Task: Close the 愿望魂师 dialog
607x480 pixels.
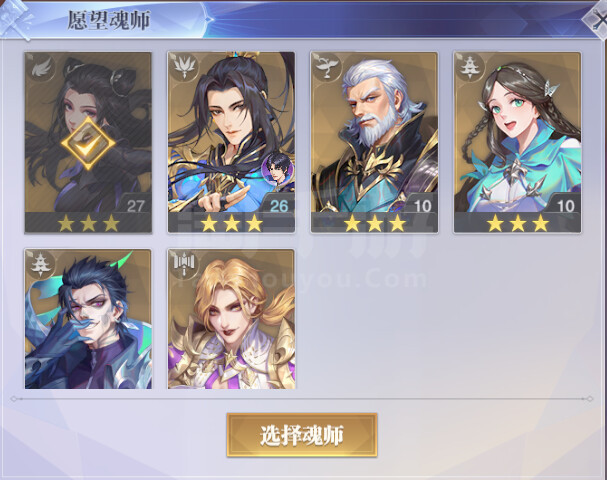Action: coord(596,20)
